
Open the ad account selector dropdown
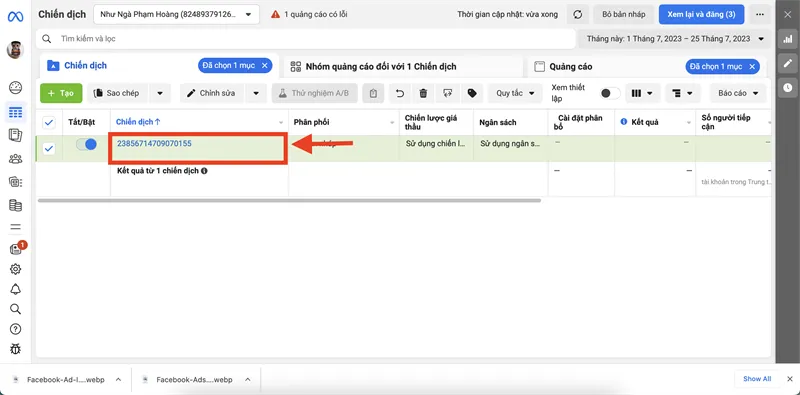click(x=177, y=14)
